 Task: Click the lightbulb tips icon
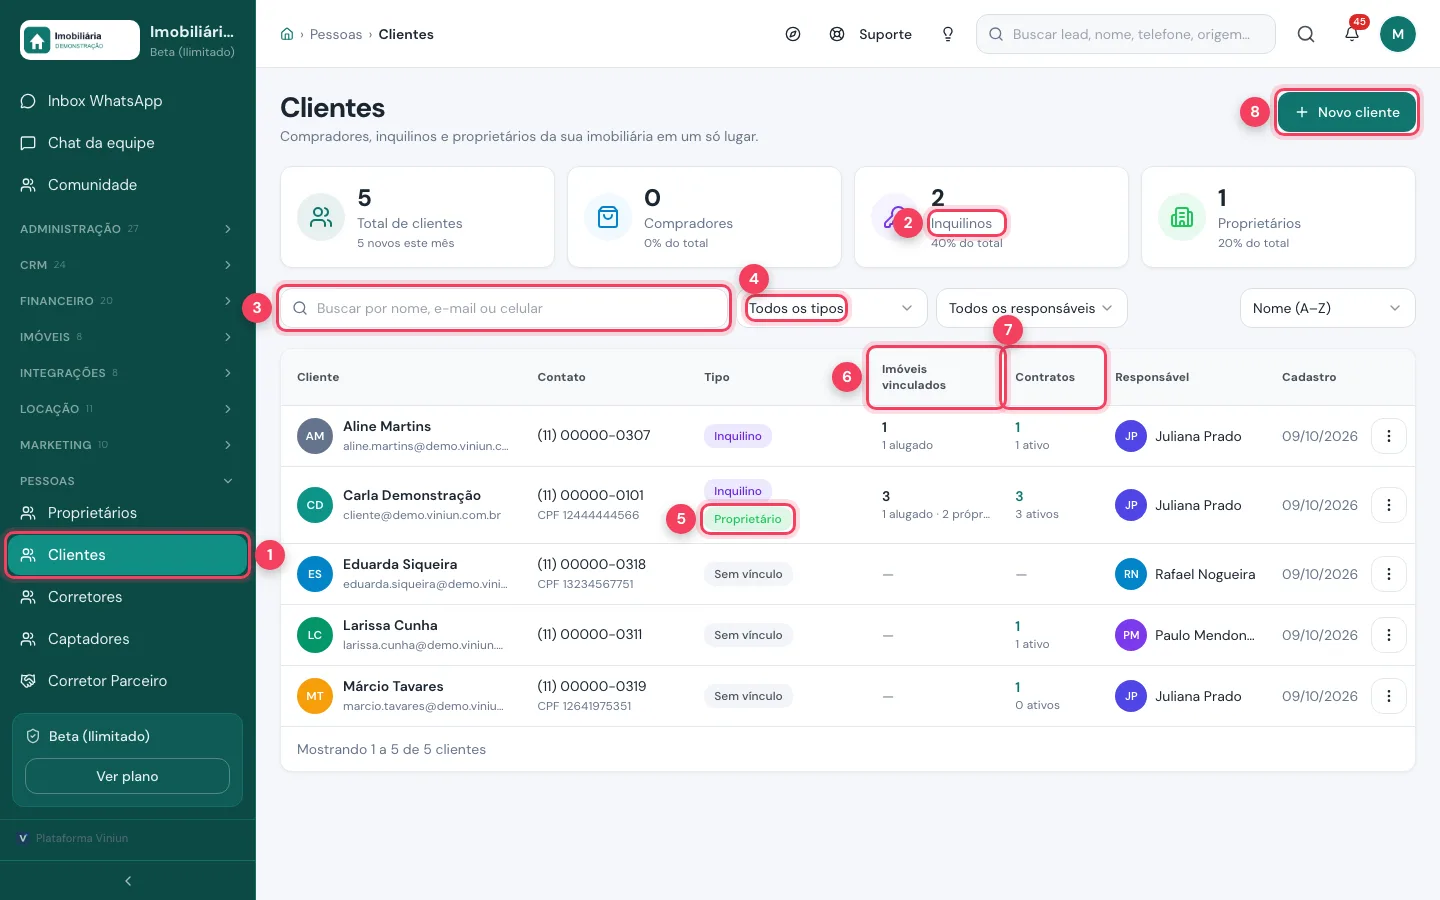pyautogui.click(x=948, y=34)
